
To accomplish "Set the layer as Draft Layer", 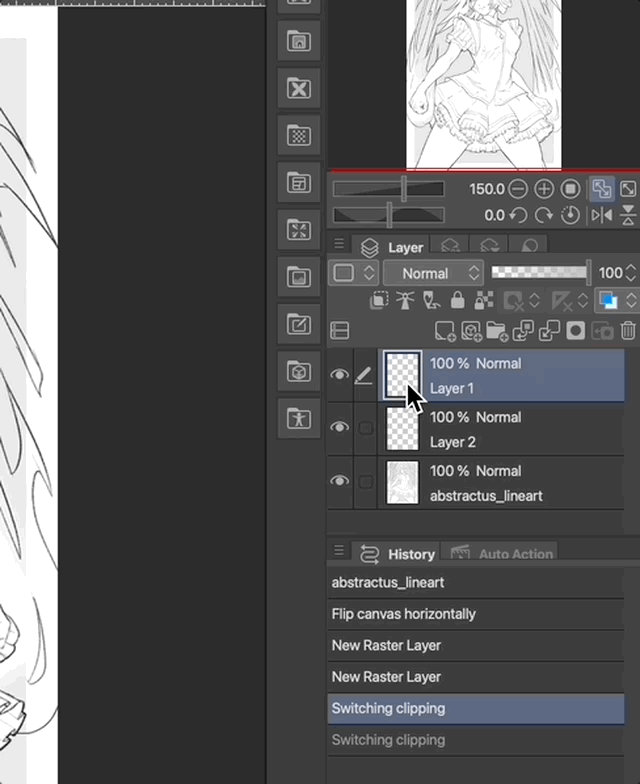I will (432, 300).
